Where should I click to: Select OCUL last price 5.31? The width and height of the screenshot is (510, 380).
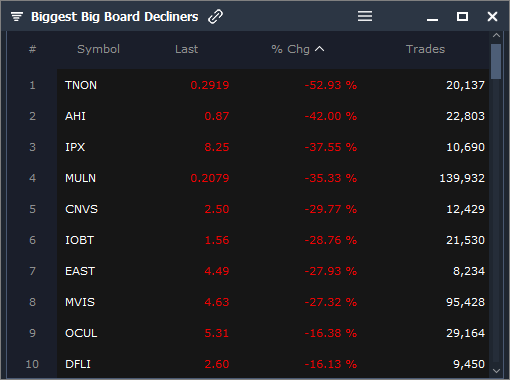pos(217,333)
